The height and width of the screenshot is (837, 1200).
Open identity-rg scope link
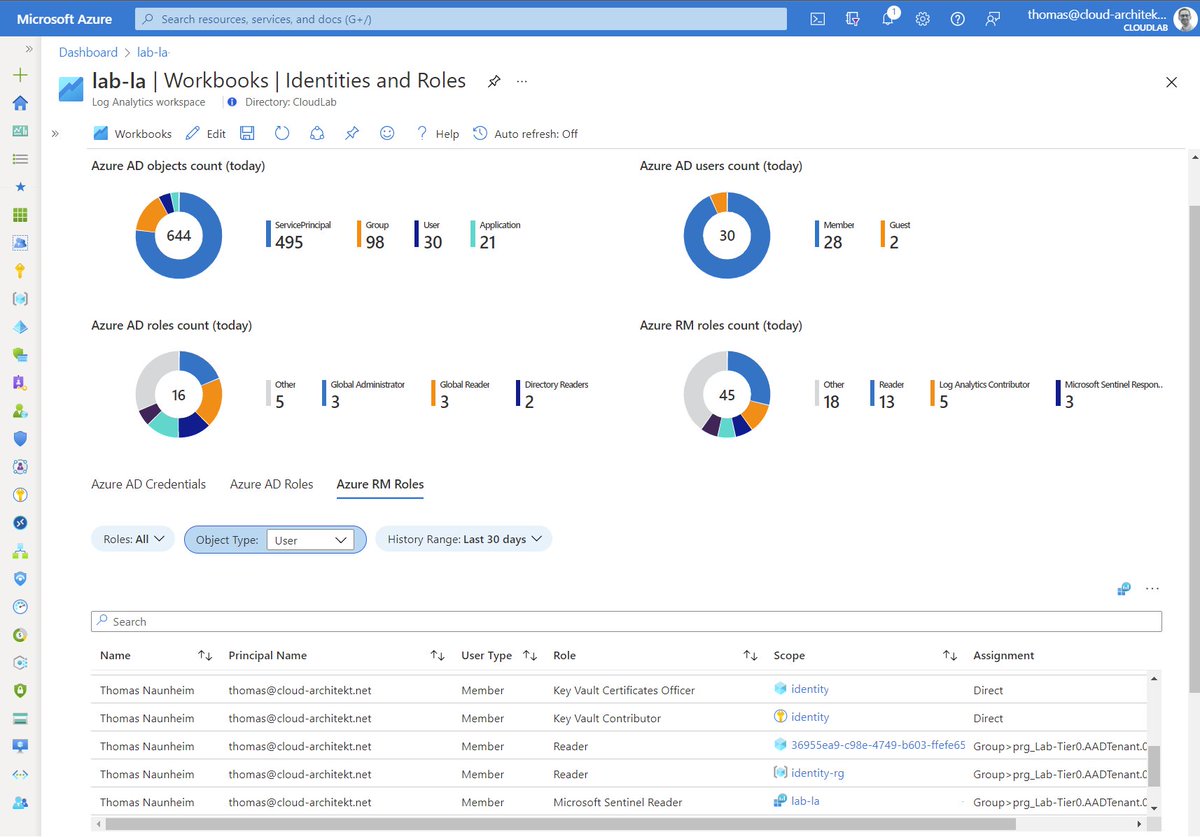816,773
